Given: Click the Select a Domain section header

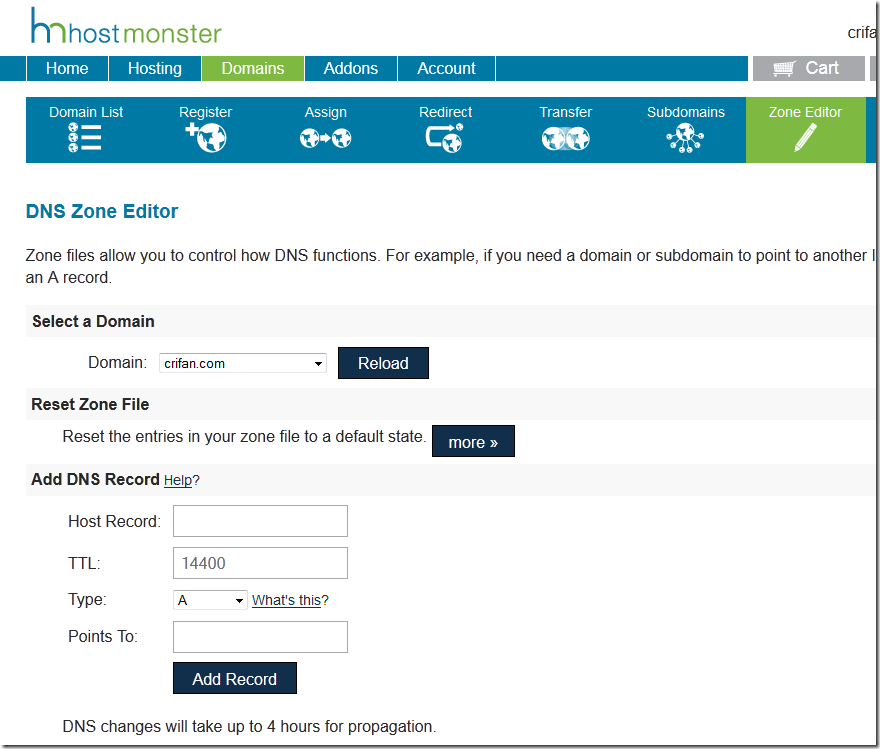Looking at the screenshot, I should coord(93,321).
